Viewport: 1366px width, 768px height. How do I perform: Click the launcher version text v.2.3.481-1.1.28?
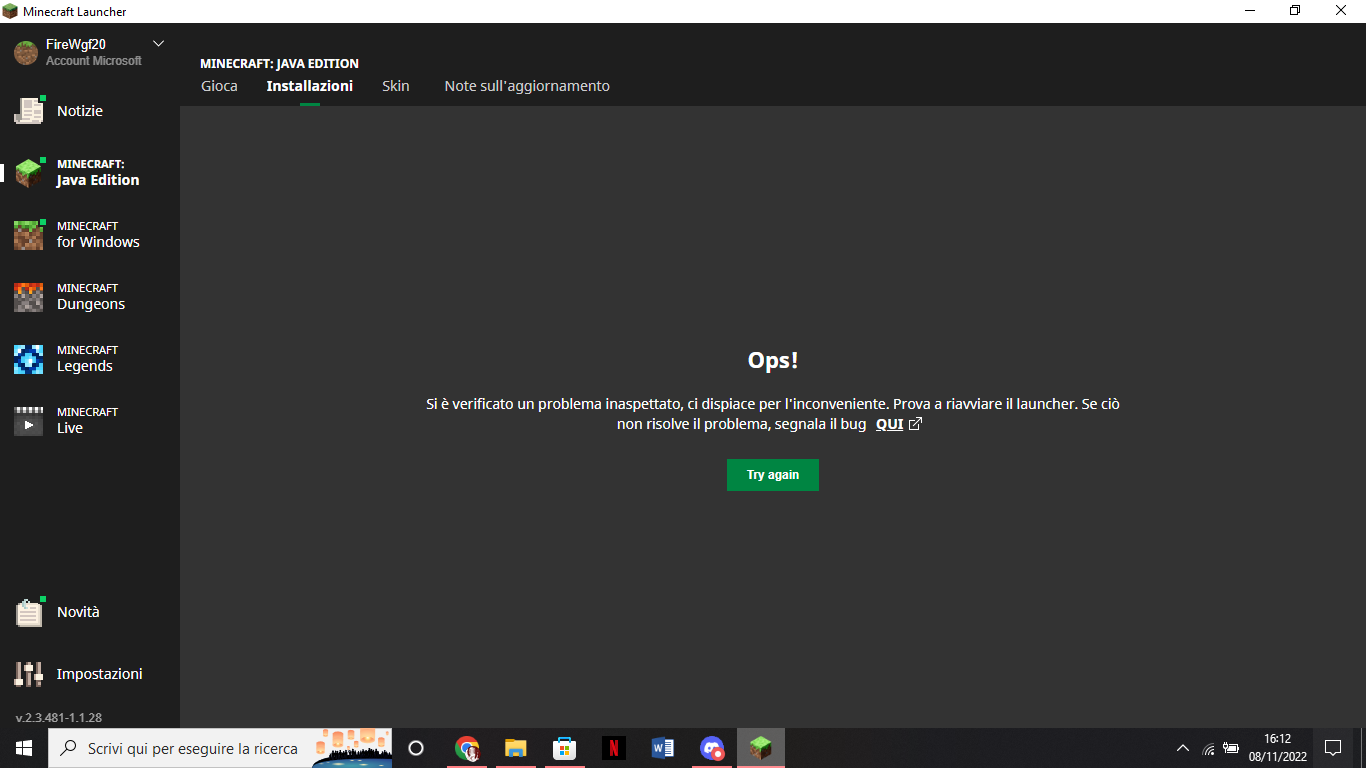pos(59,718)
